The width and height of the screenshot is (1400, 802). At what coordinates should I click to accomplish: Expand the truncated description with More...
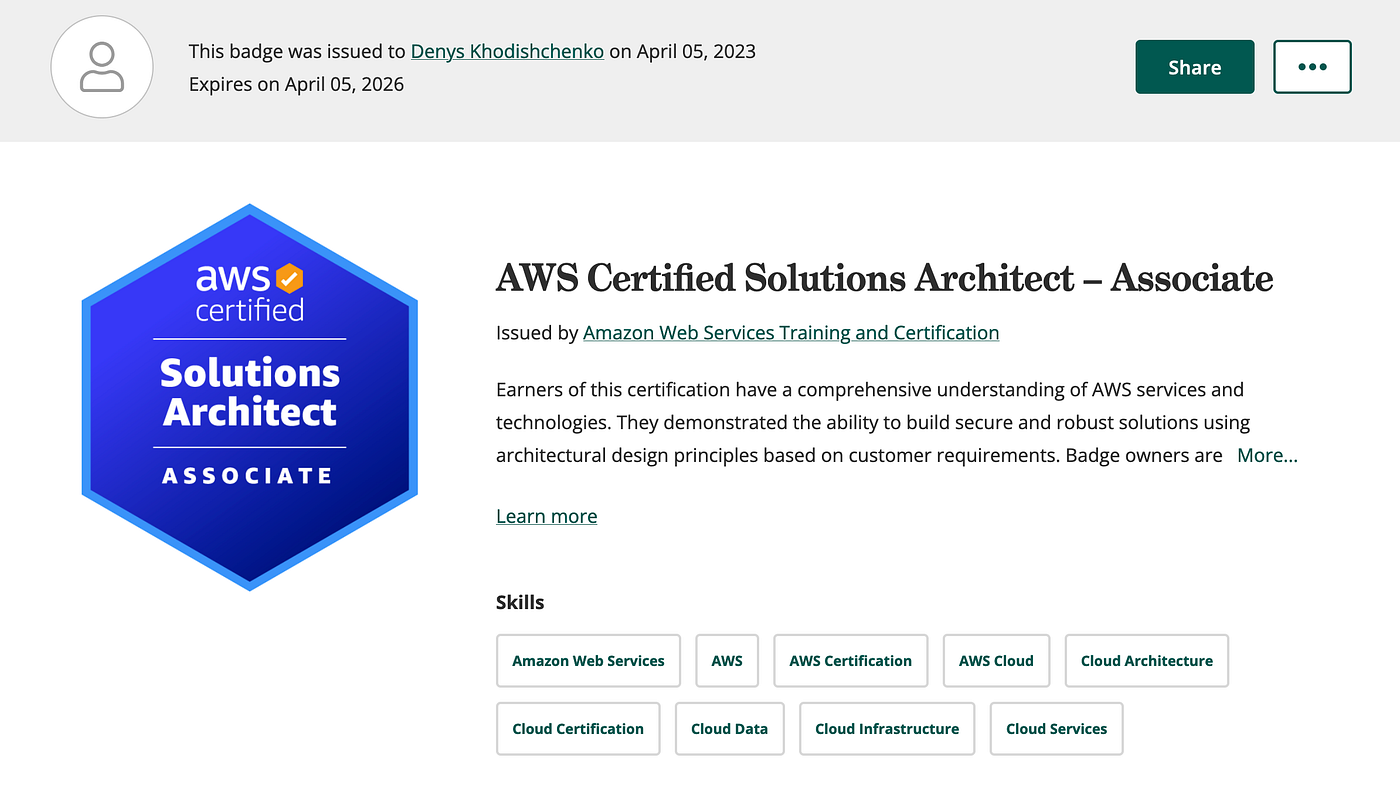(1267, 455)
